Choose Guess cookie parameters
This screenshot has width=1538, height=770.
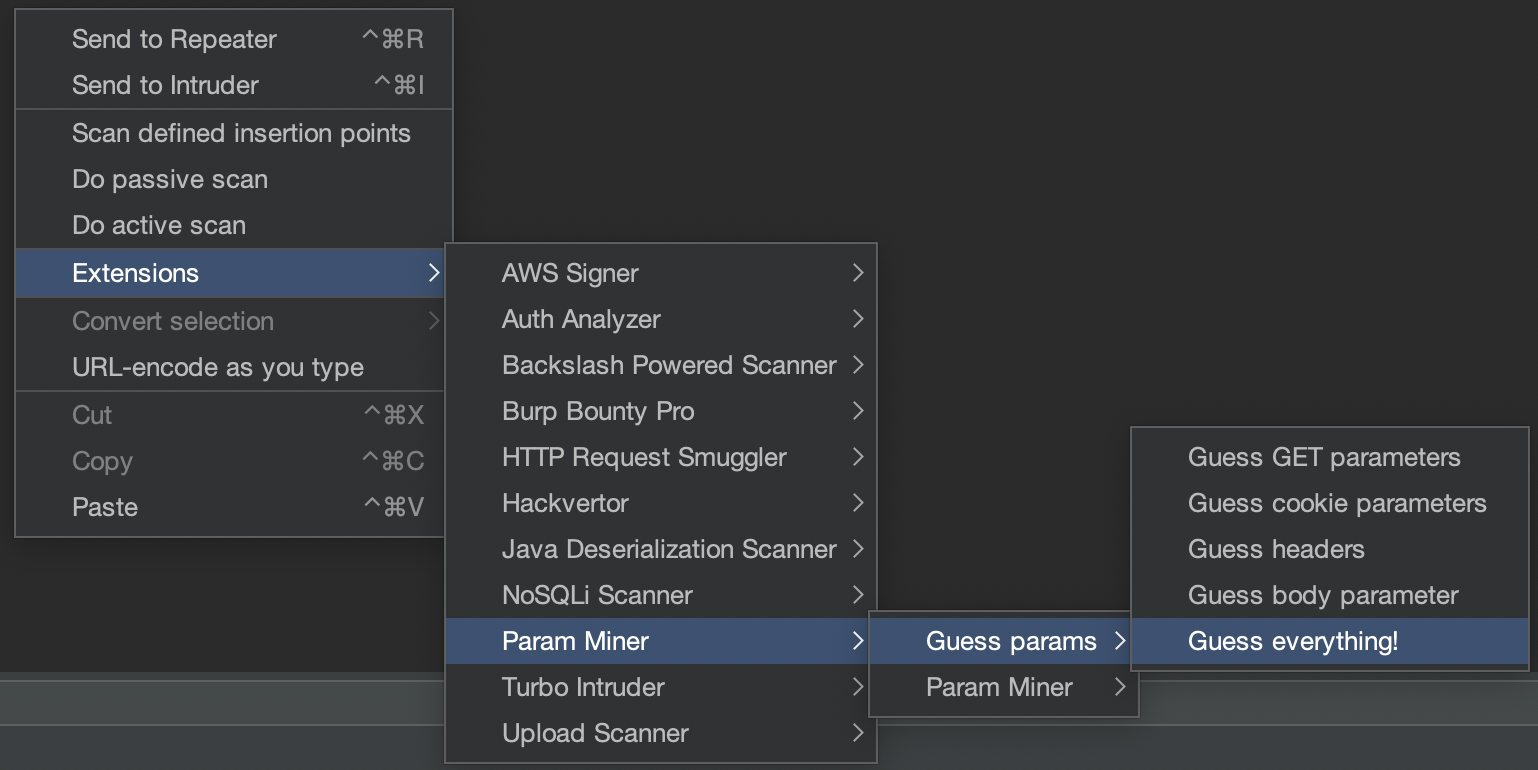pos(1330,503)
